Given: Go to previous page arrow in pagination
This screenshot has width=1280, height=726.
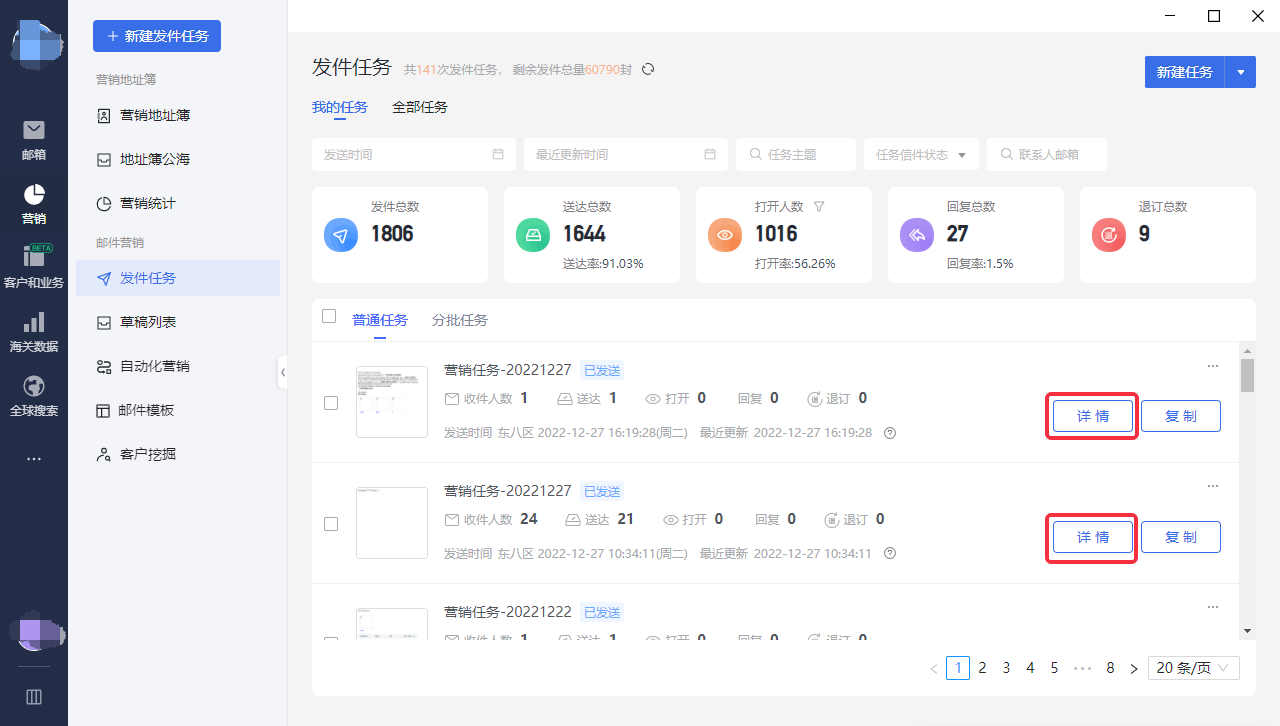Looking at the screenshot, I should [934, 668].
